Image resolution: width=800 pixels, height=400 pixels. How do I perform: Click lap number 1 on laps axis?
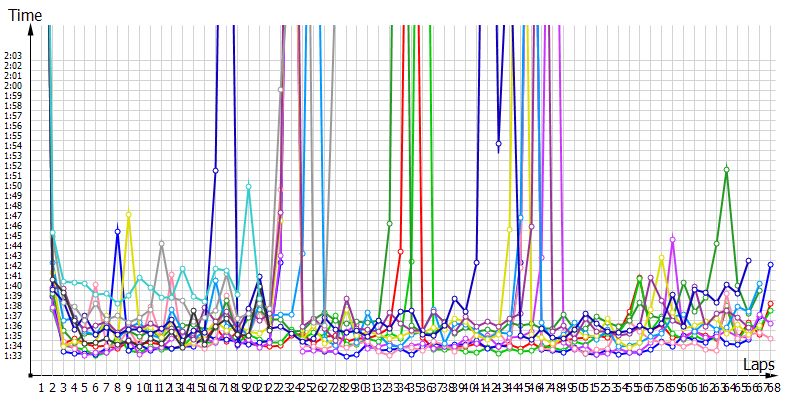tap(41, 387)
